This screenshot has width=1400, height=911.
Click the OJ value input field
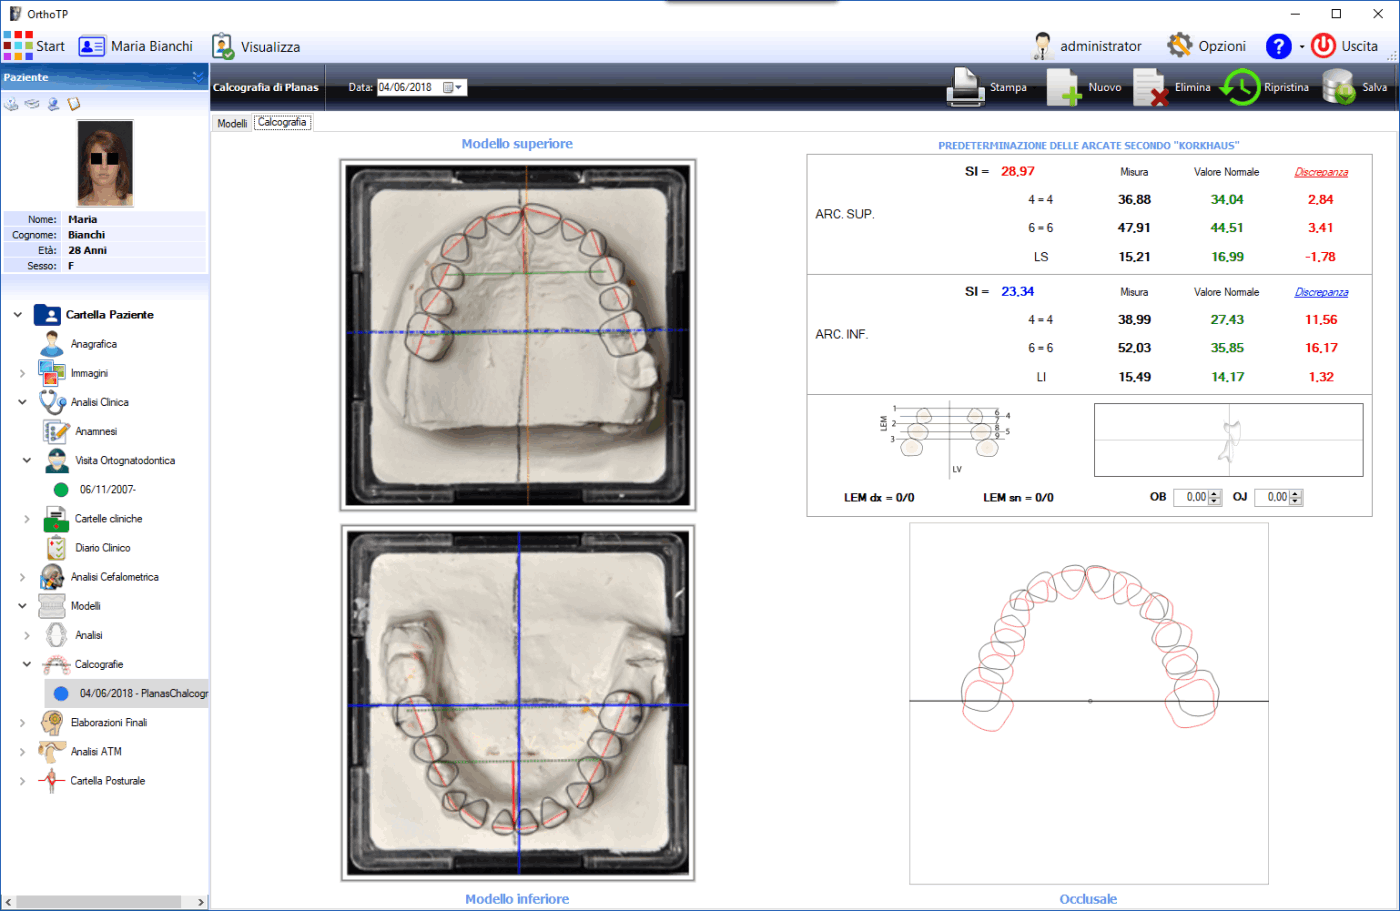point(1271,497)
